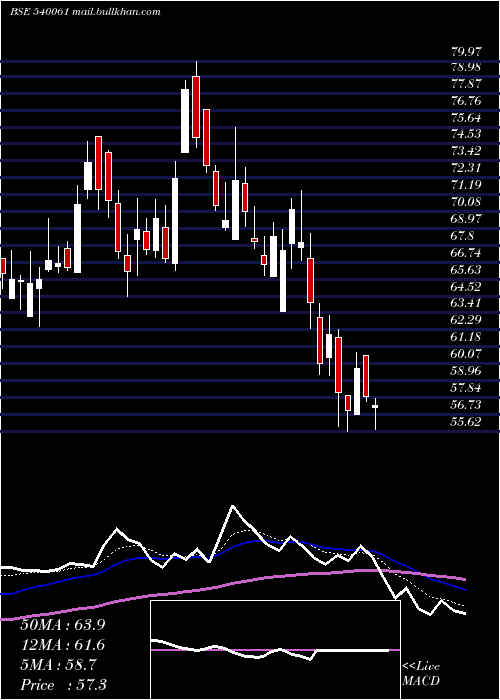The width and height of the screenshot is (500, 700).
Task: Click the 70.08 price axis label
Action: pyautogui.click(x=467, y=202)
